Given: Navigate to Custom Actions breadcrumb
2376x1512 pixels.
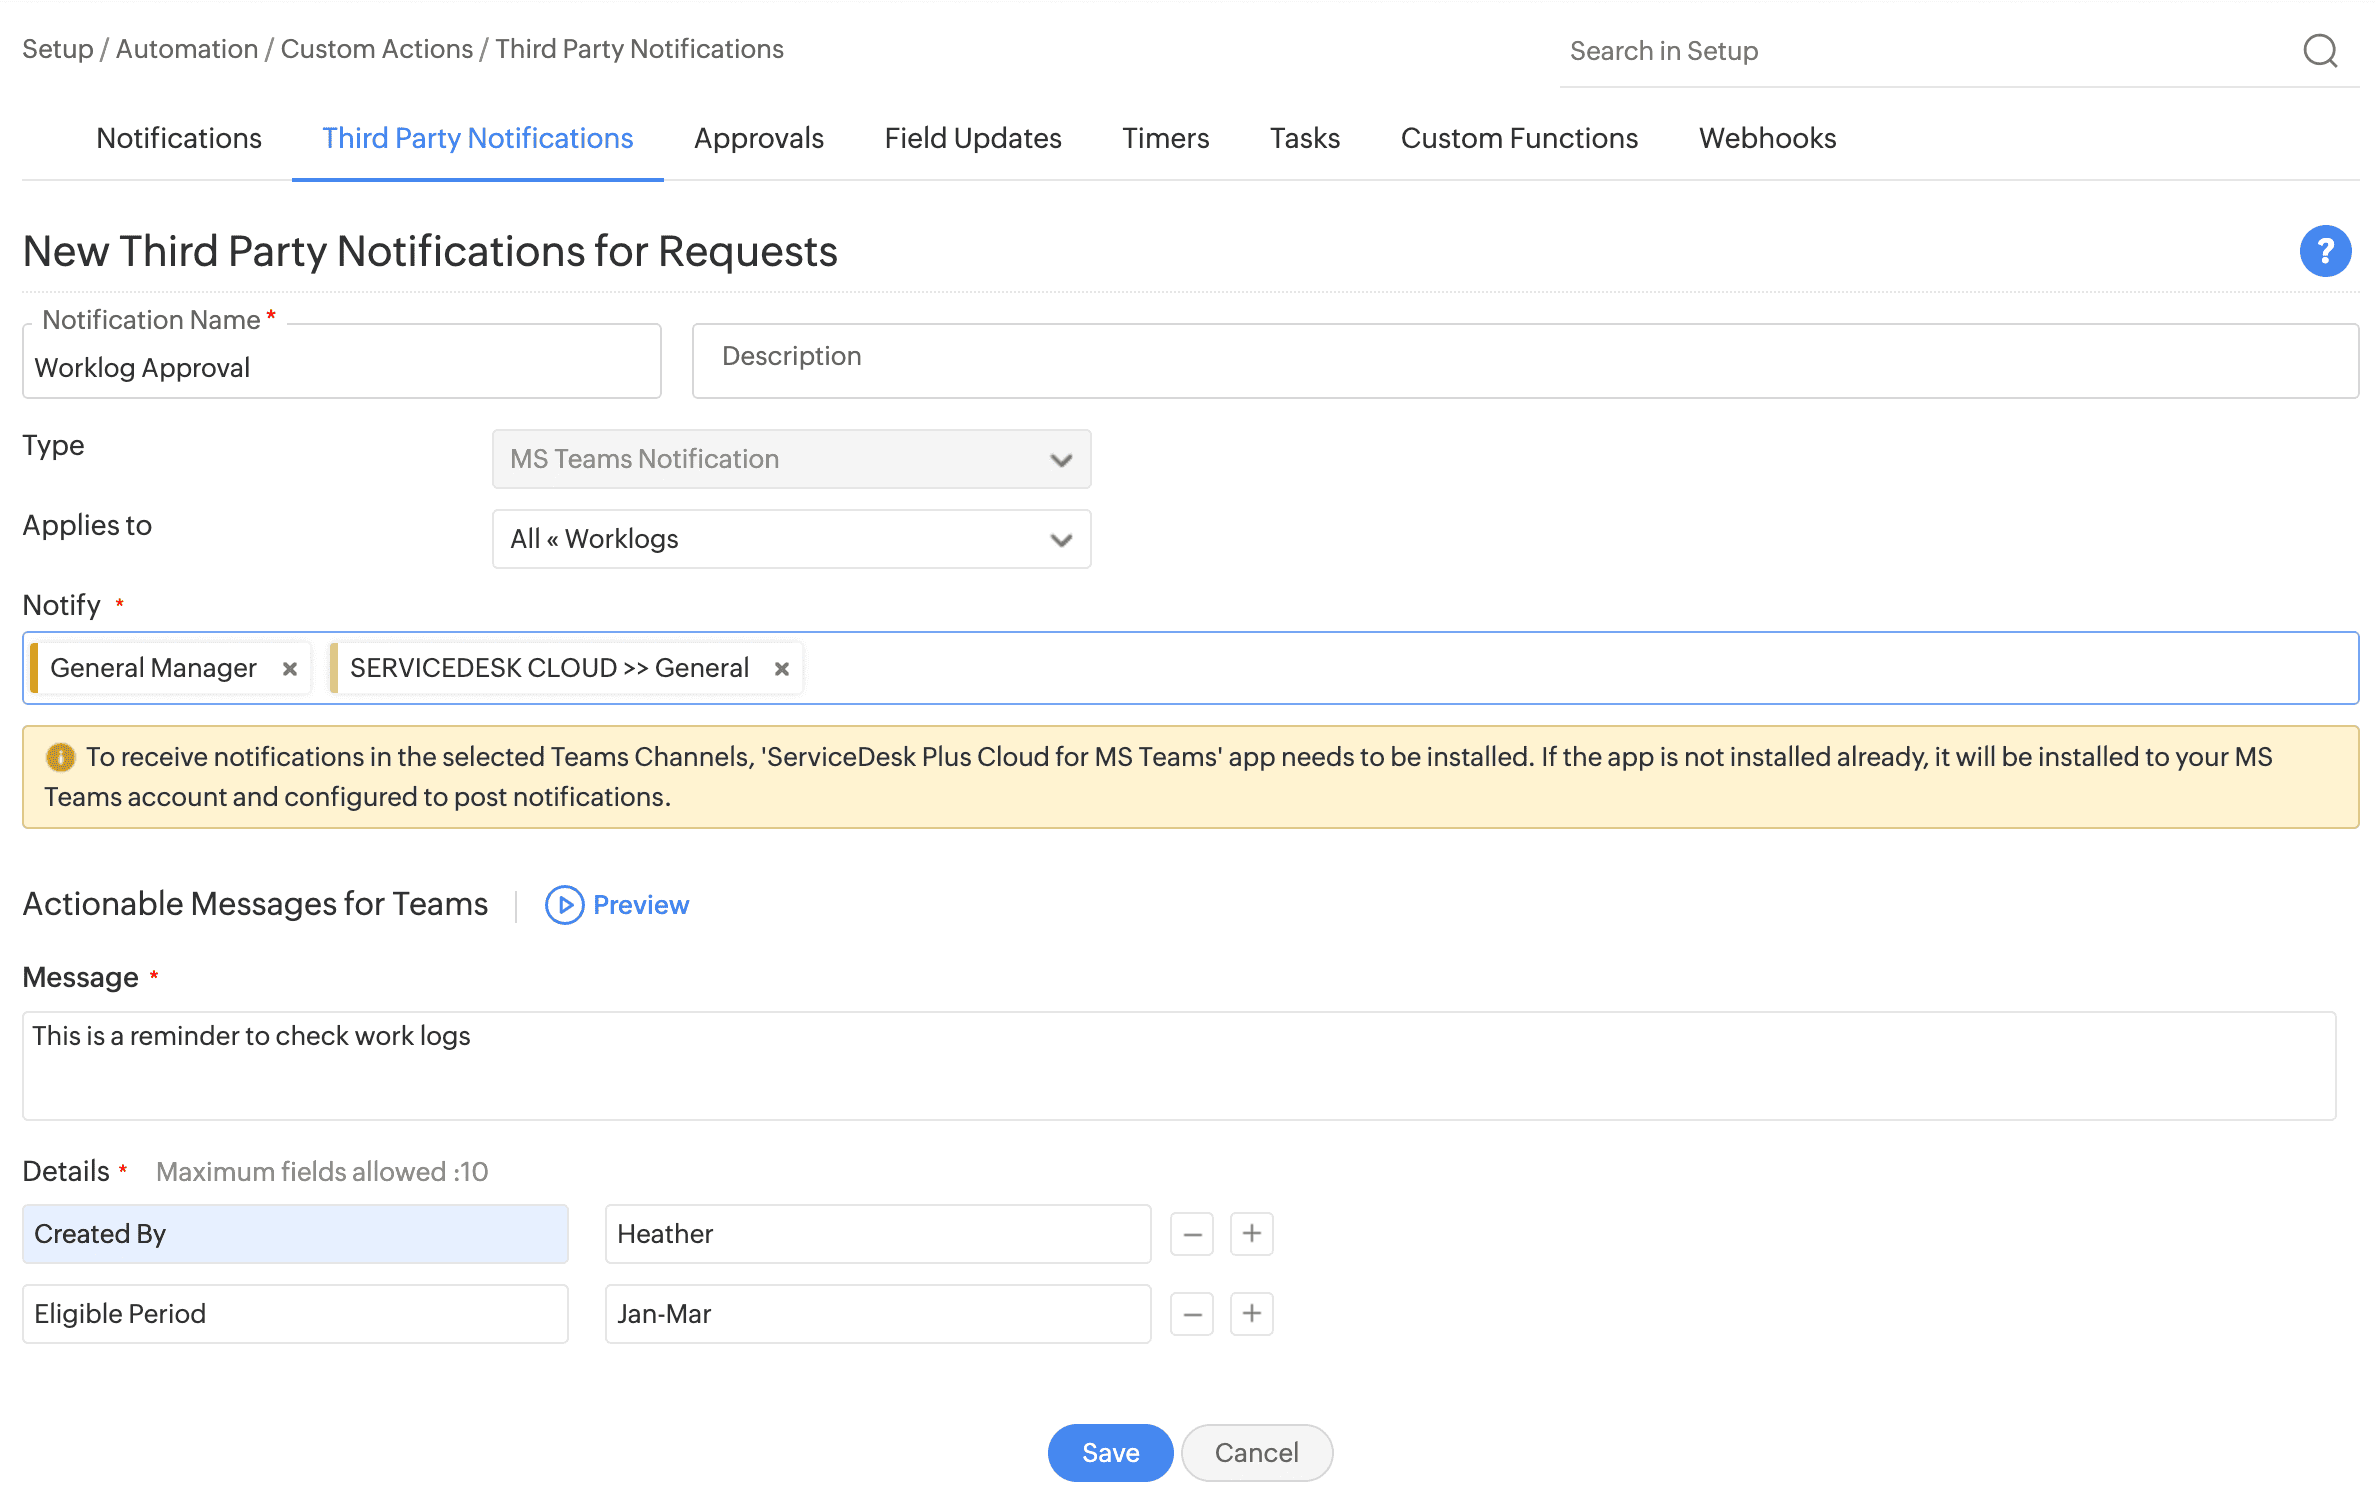Looking at the screenshot, I should (x=376, y=49).
